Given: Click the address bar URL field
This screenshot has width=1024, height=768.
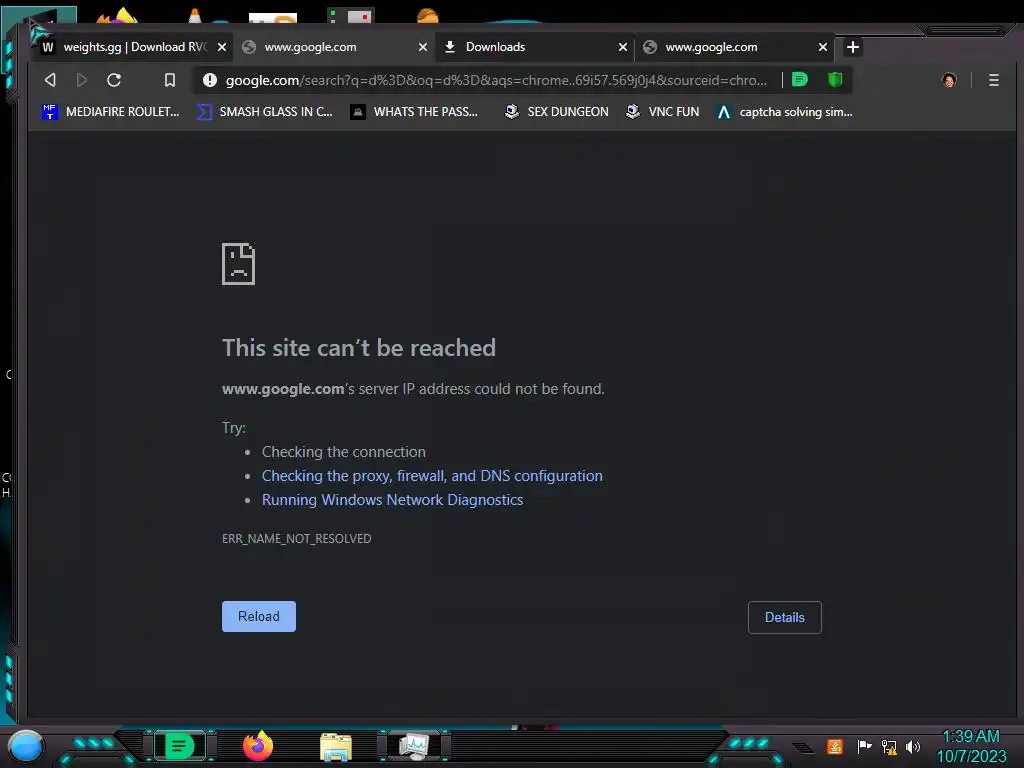Looking at the screenshot, I should pyautogui.click(x=496, y=80).
